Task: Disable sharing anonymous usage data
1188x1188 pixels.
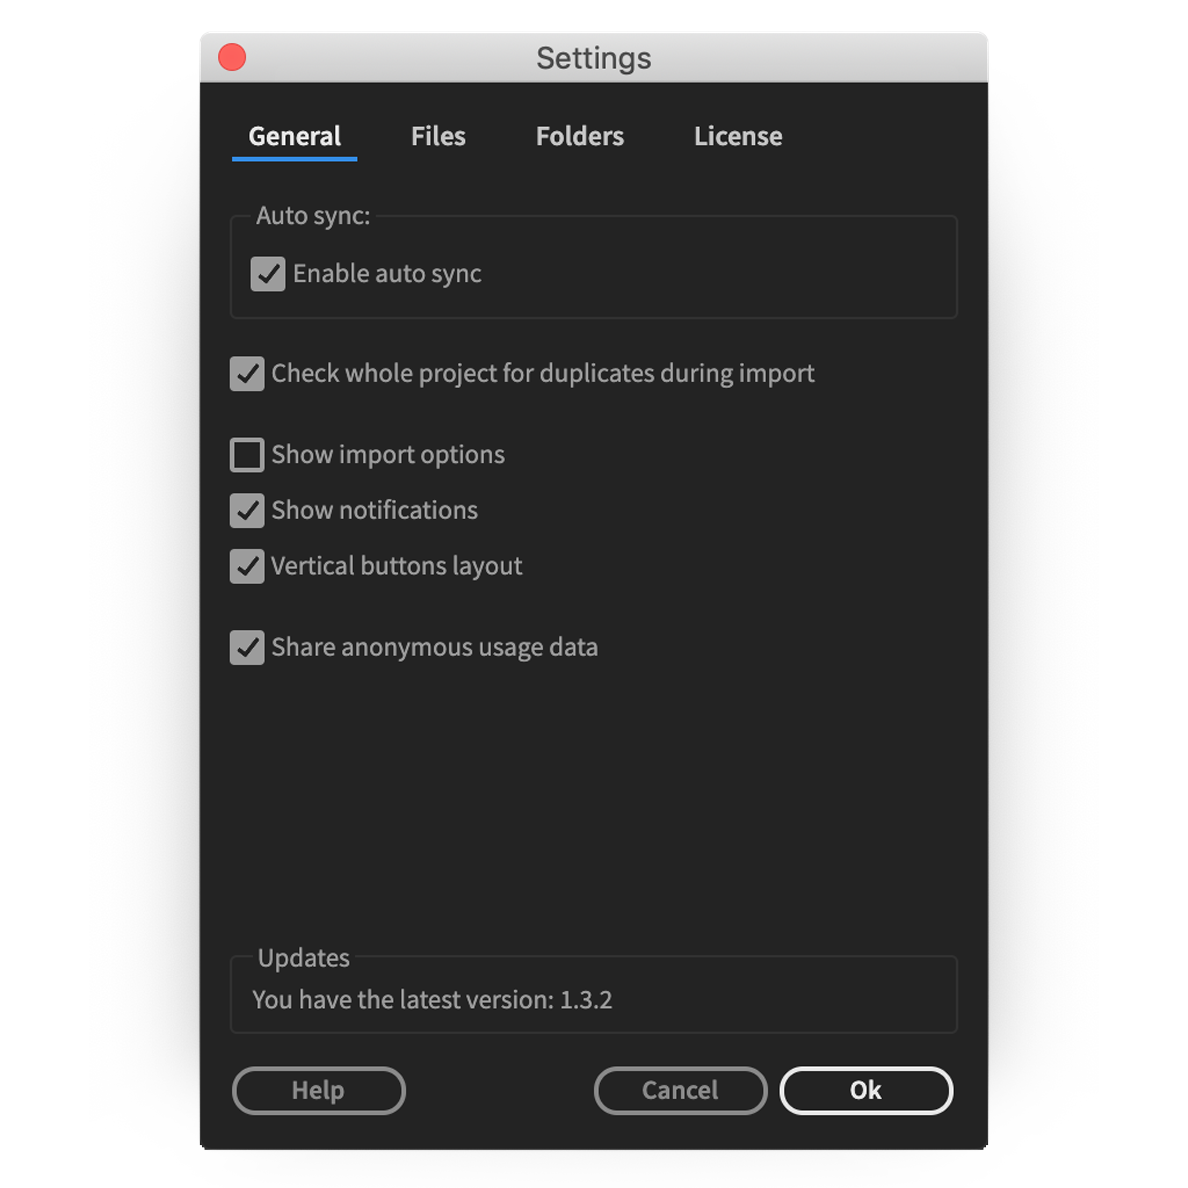Action: click(x=246, y=647)
